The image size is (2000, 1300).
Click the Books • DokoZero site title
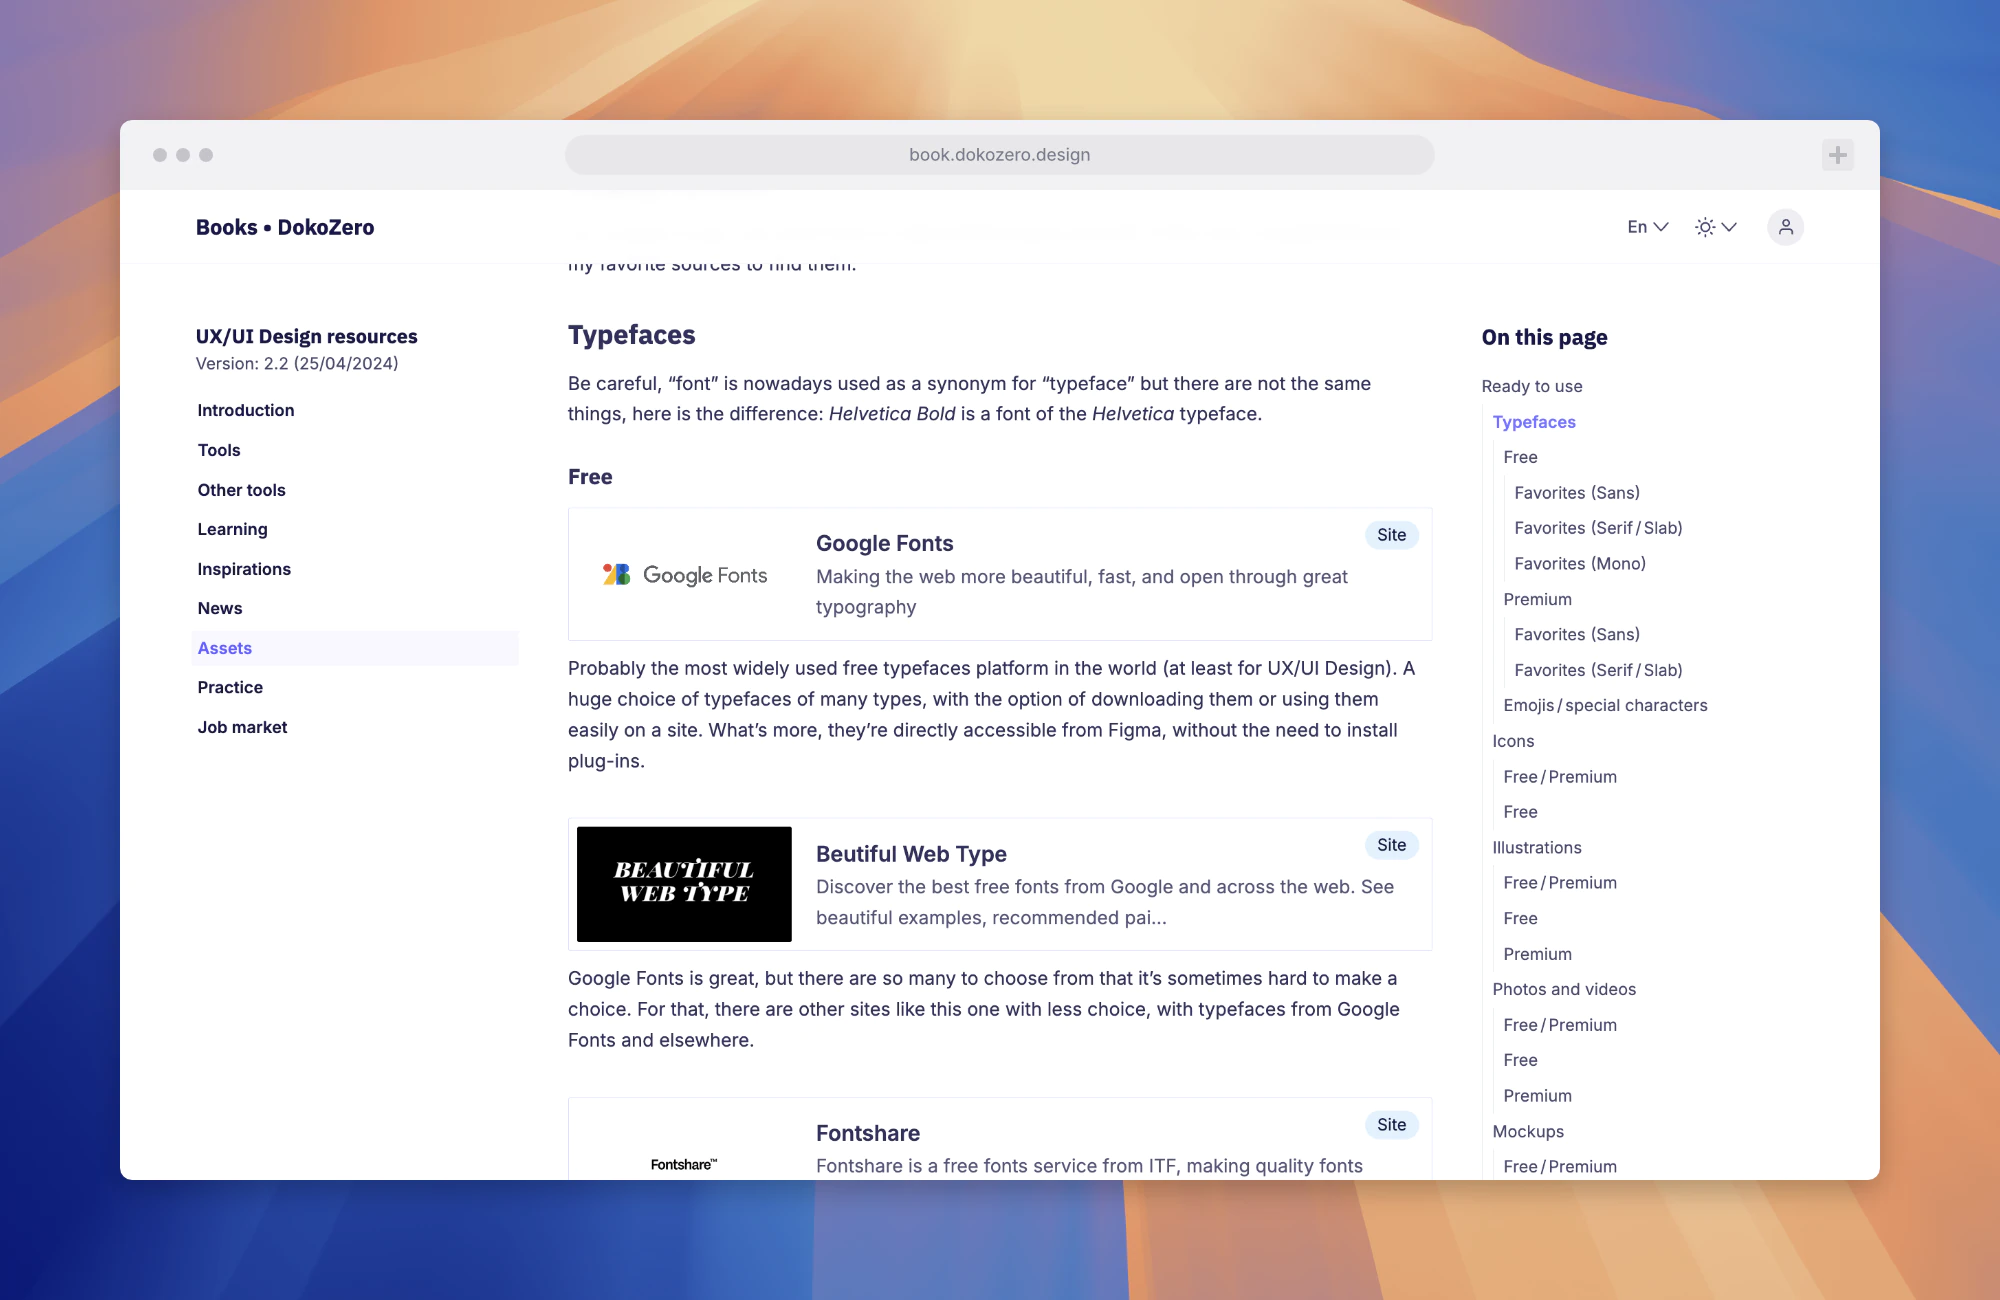coord(285,227)
